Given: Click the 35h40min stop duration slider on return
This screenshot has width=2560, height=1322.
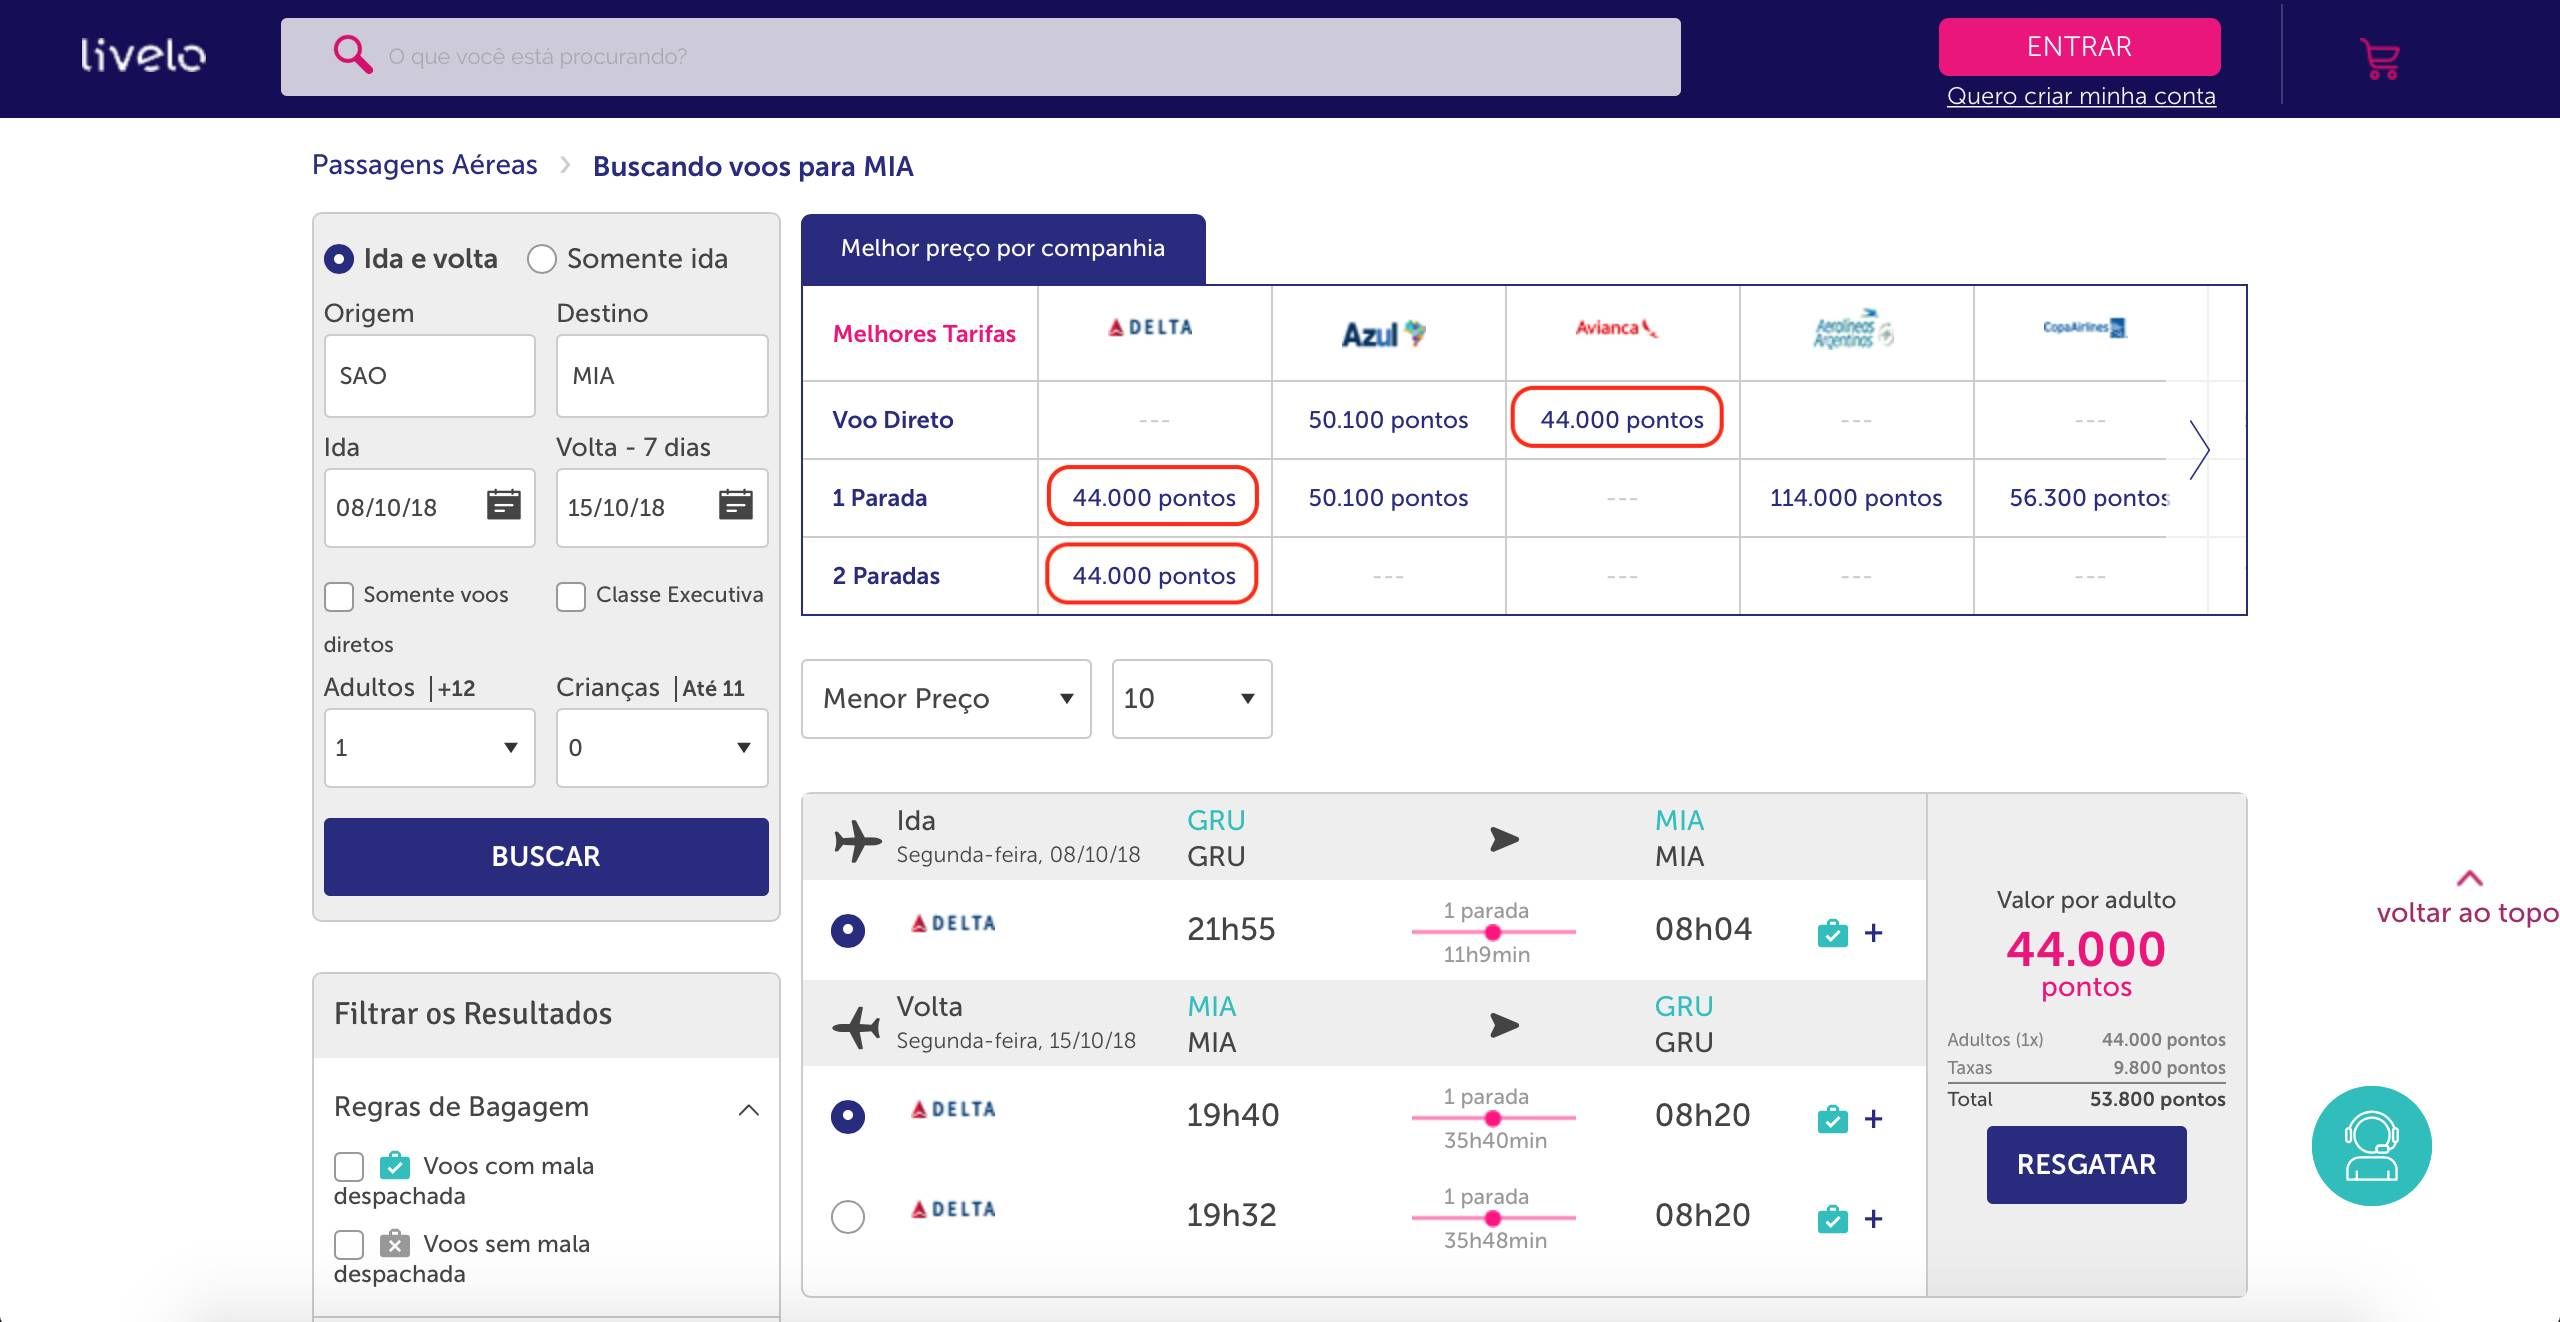Looking at the screenshot, I should pyautogui.click(x=1493, y=1118).
